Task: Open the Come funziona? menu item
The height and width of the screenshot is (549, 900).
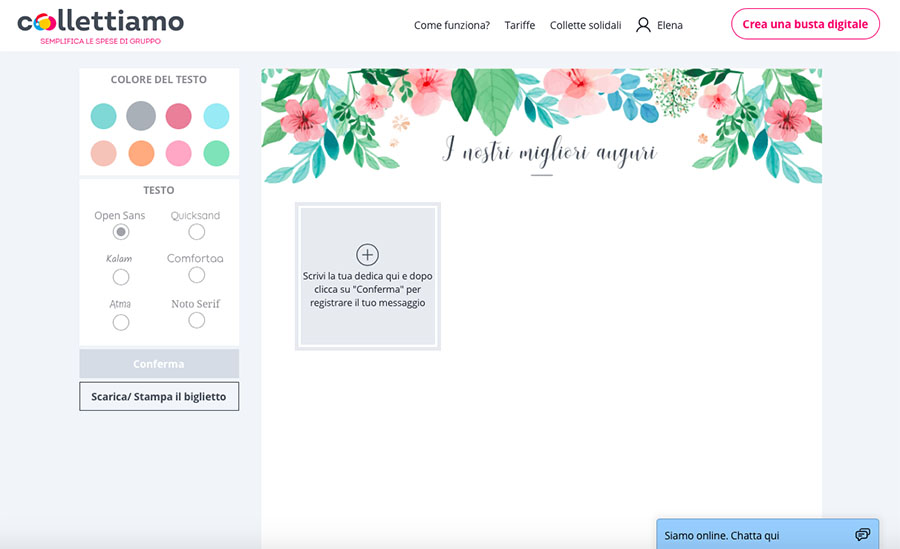Action: (x=452, y=25)
